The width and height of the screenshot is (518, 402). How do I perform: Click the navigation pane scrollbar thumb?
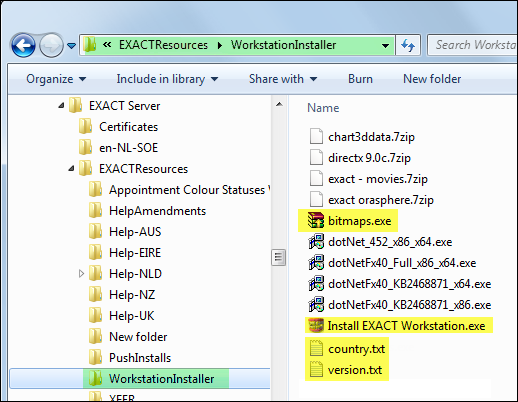tap(279, 257)
